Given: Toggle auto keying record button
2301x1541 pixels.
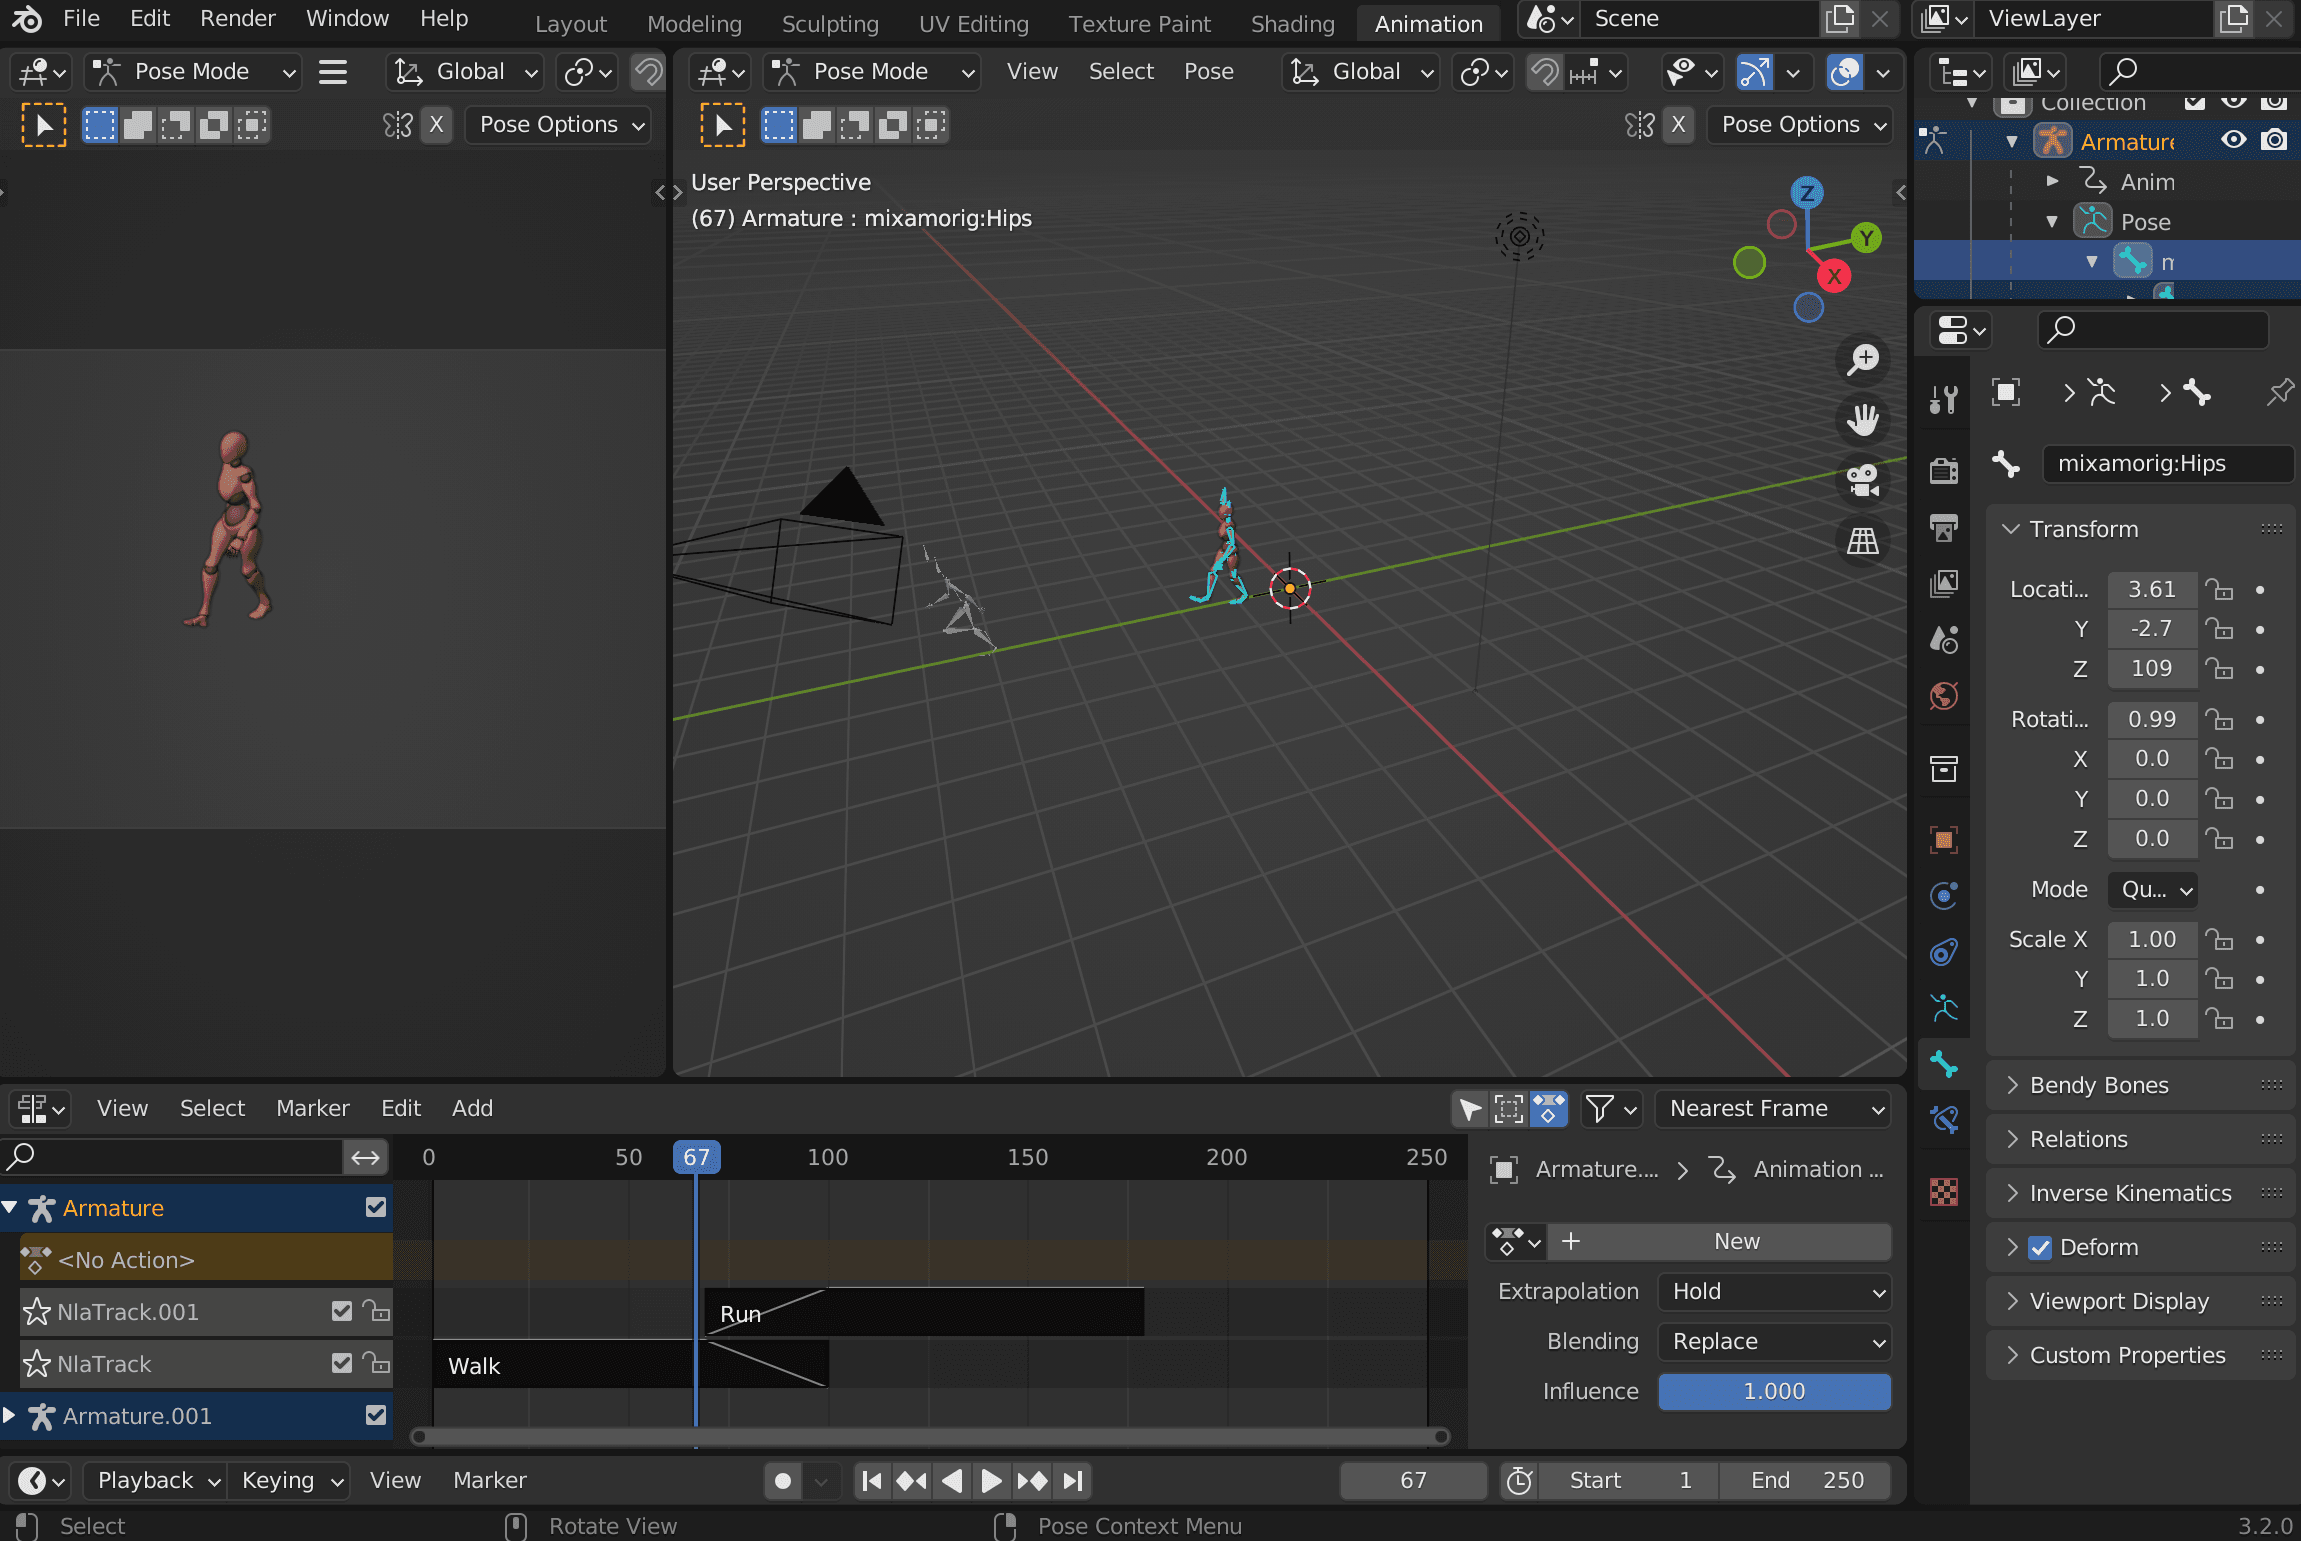Looking at the screenshot, I should [783, 1480].
